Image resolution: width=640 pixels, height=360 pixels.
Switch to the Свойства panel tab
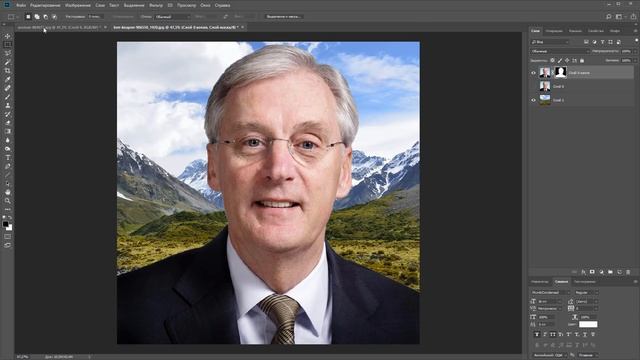tap(596, 31)
